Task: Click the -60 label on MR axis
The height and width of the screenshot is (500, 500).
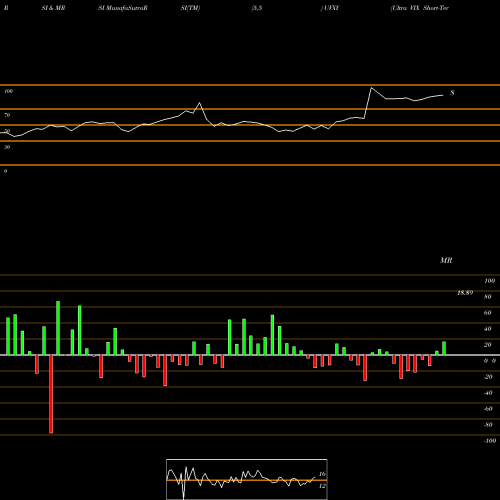Action: (x=488, y=409)
